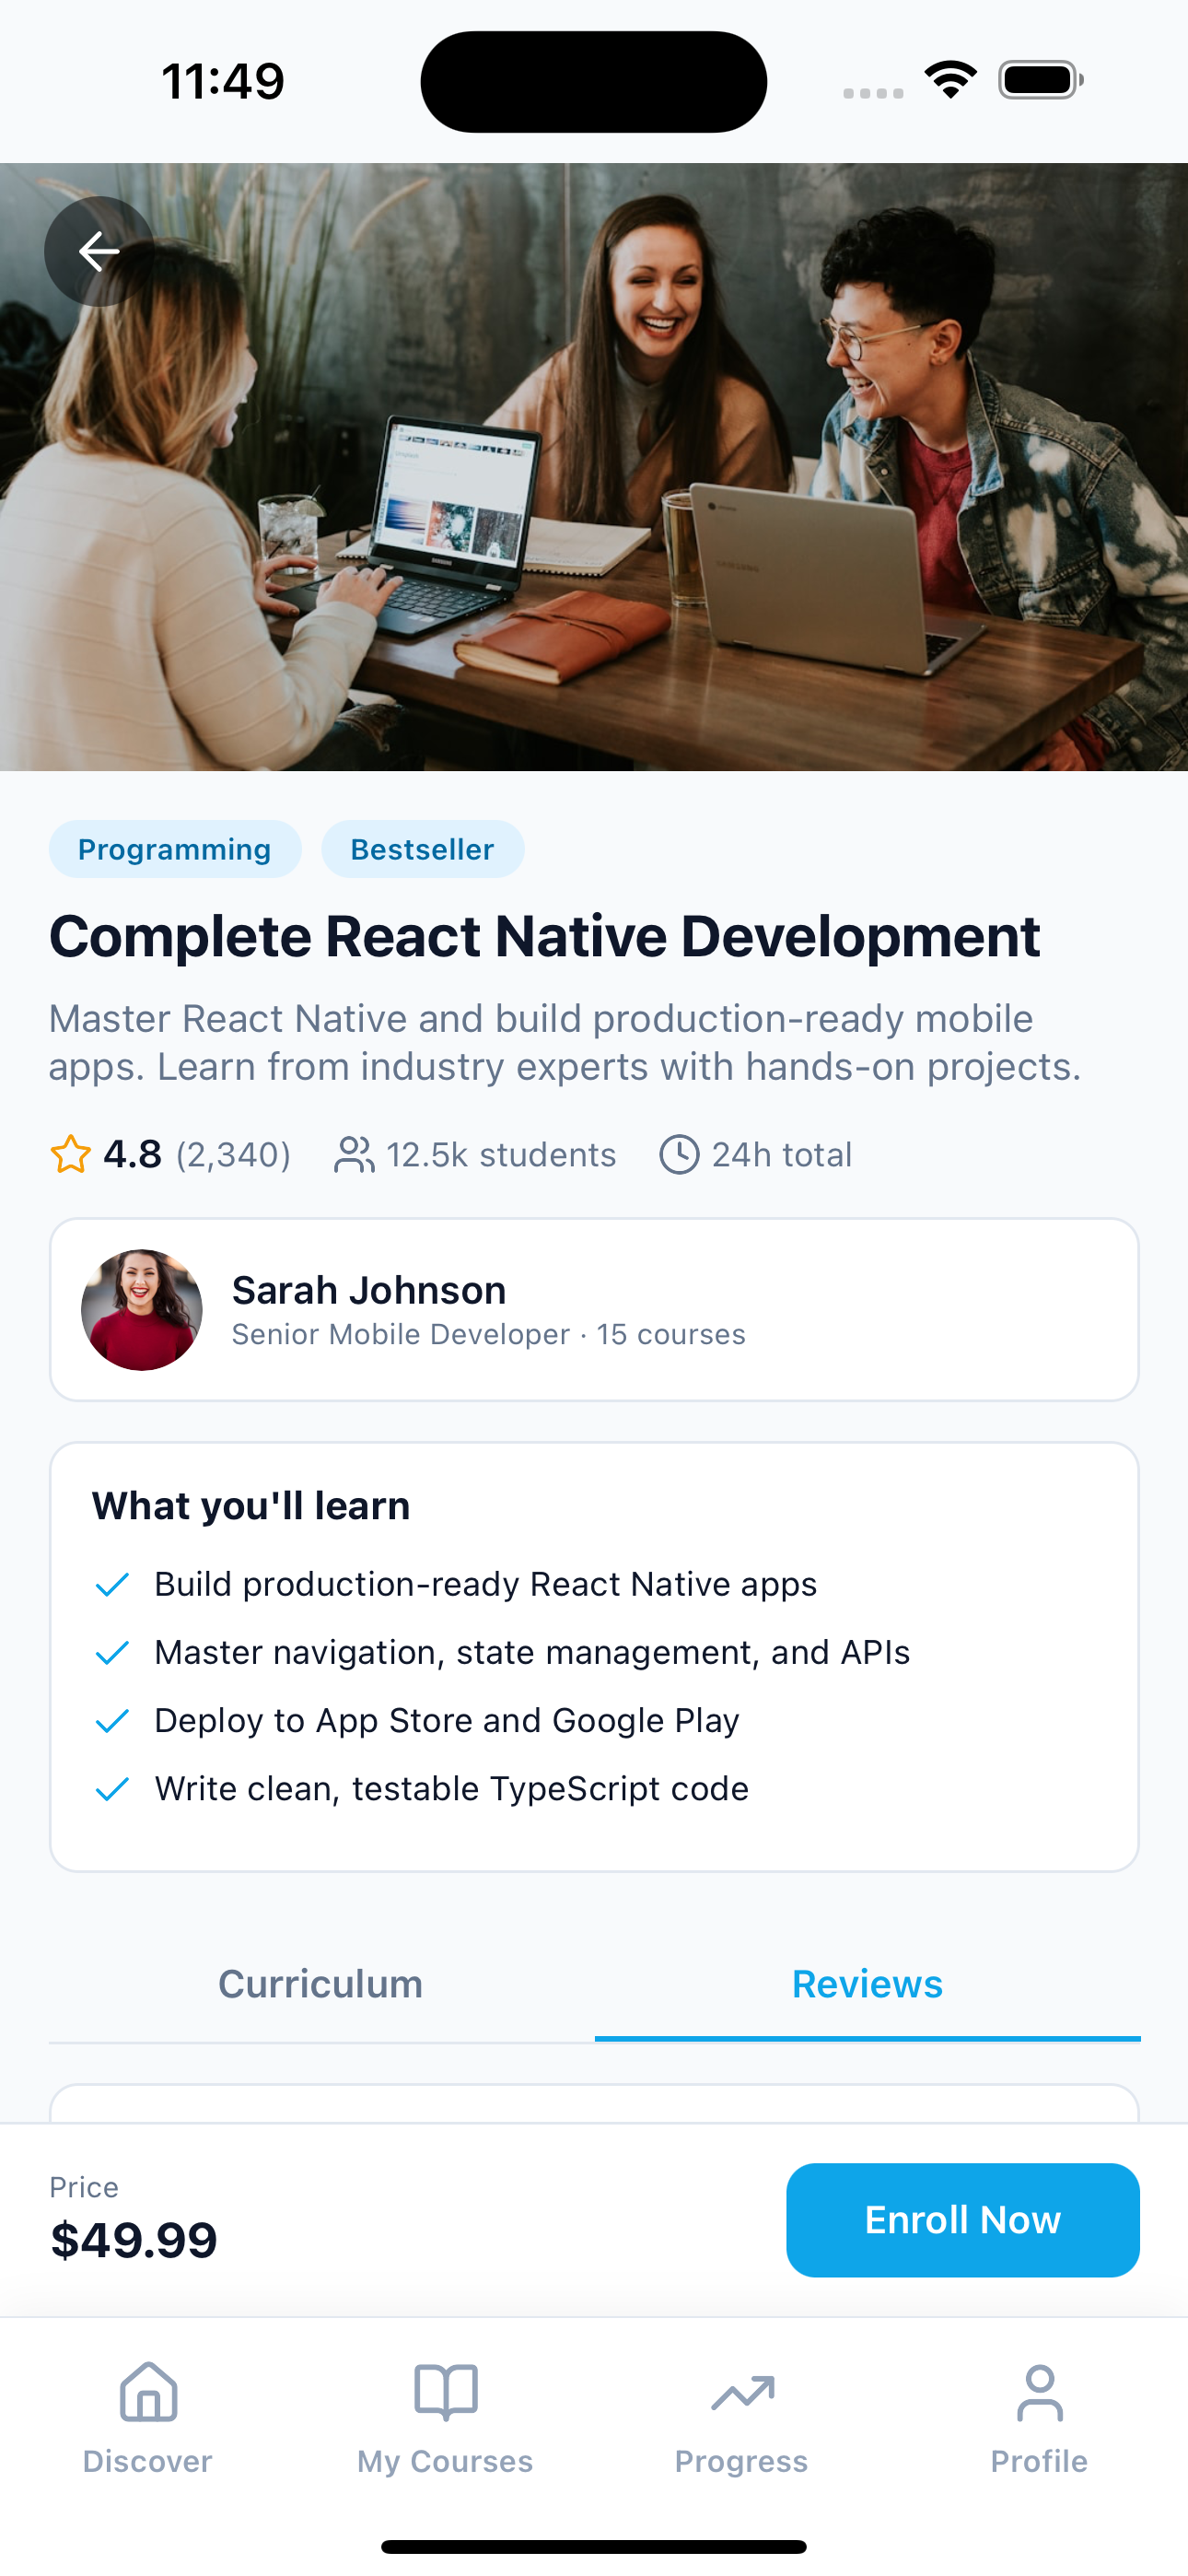Tap Sarah Johnson's avatar photo
The height and width of the screenshot is (2576, 1188).
142,1309
